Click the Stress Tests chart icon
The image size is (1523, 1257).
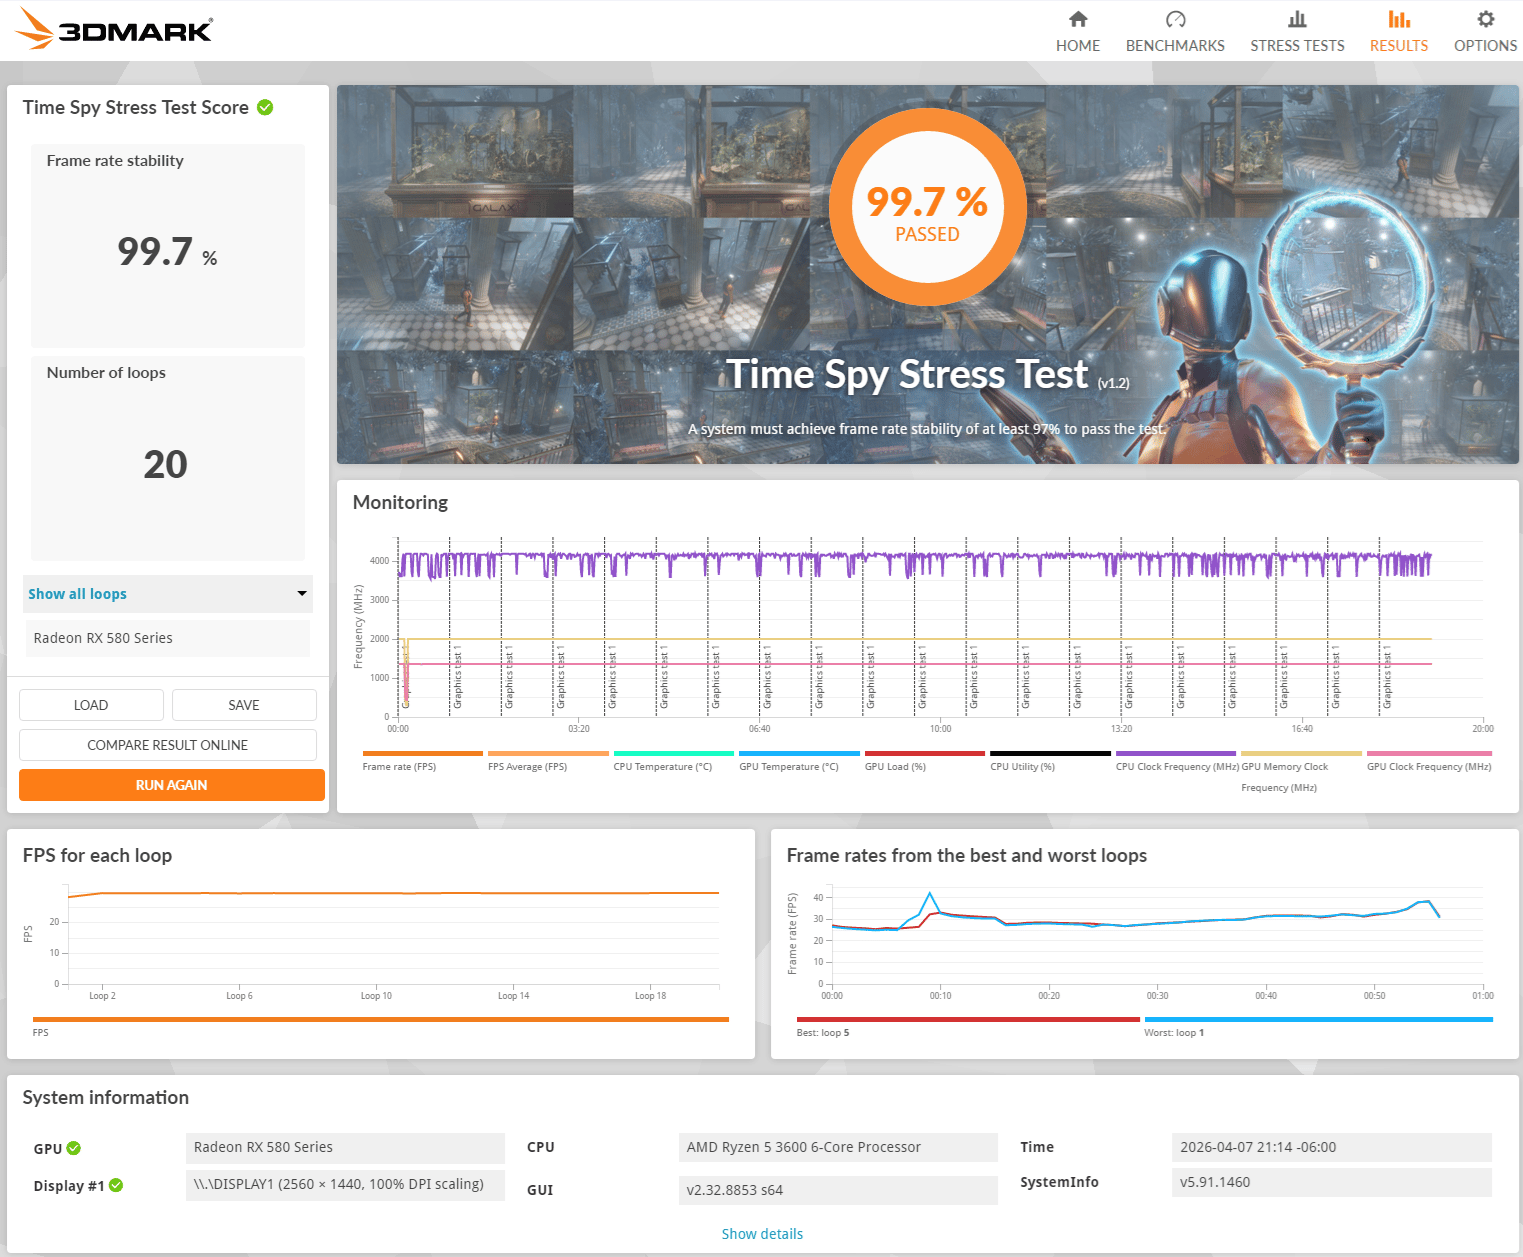pos(1297,19)
